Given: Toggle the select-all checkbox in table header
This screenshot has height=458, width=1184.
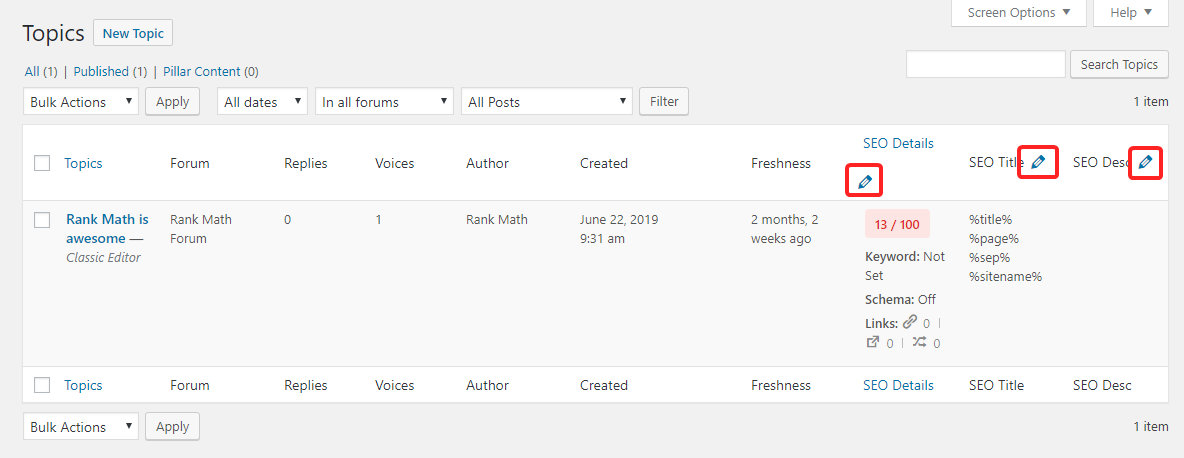Looking at the screenshot, I should [42, 163].
